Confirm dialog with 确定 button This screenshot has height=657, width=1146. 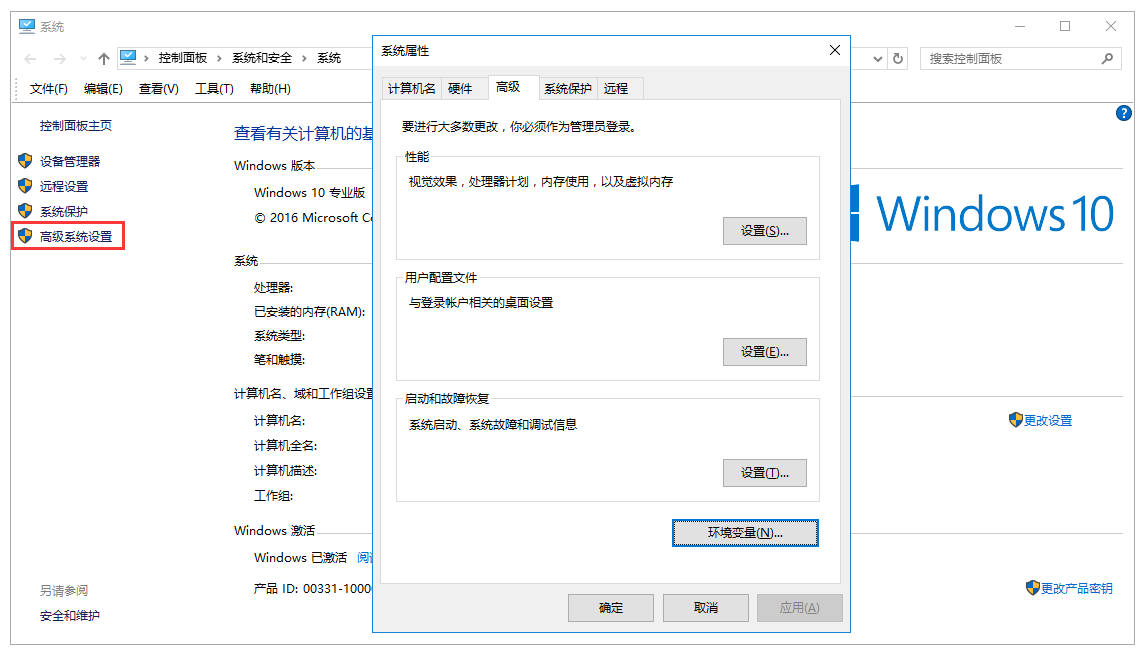[611, 607]
